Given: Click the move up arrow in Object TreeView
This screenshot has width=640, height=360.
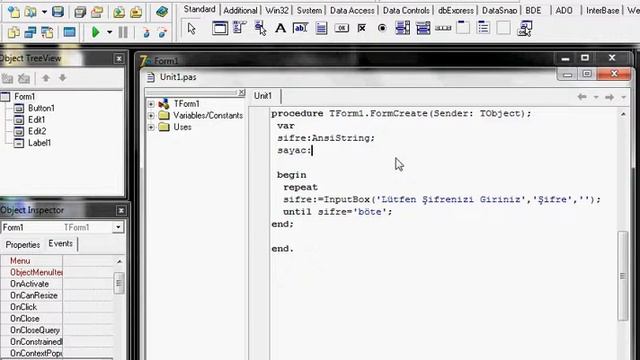Looking at the screenshot, I should [46, 78].
